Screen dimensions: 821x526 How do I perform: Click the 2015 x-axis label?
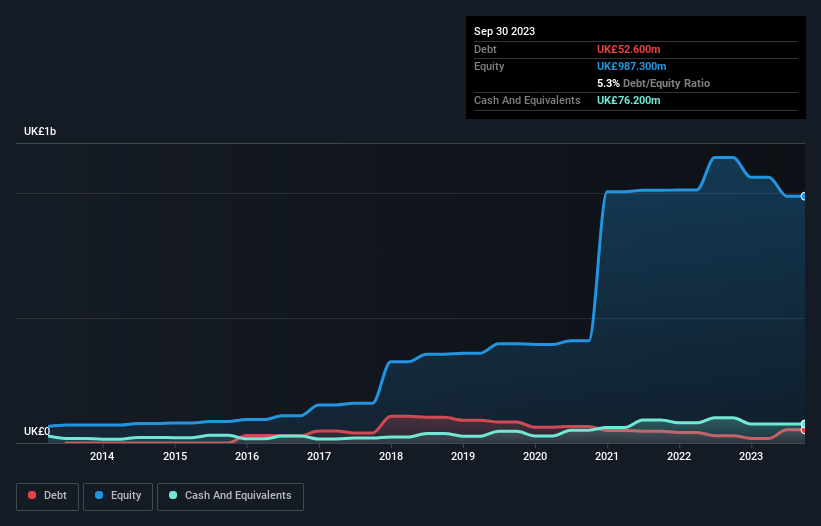click(175, 456)
